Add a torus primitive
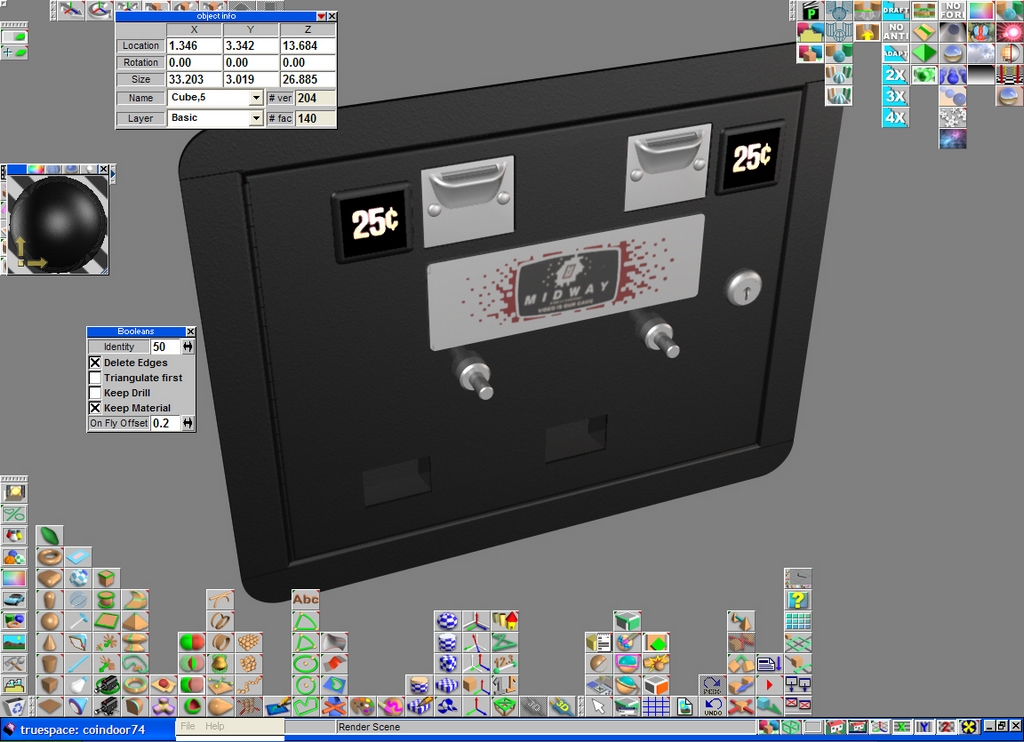 [50, 556]
